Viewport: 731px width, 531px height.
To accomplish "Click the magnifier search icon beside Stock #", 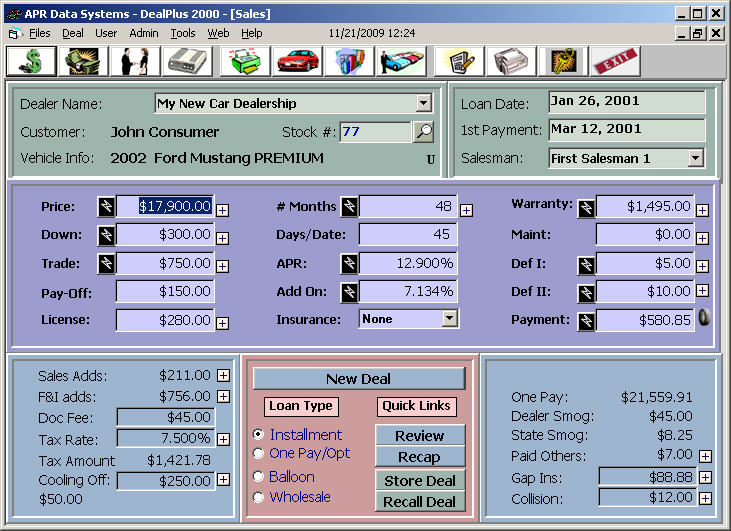I will click(x=423, y=132).
